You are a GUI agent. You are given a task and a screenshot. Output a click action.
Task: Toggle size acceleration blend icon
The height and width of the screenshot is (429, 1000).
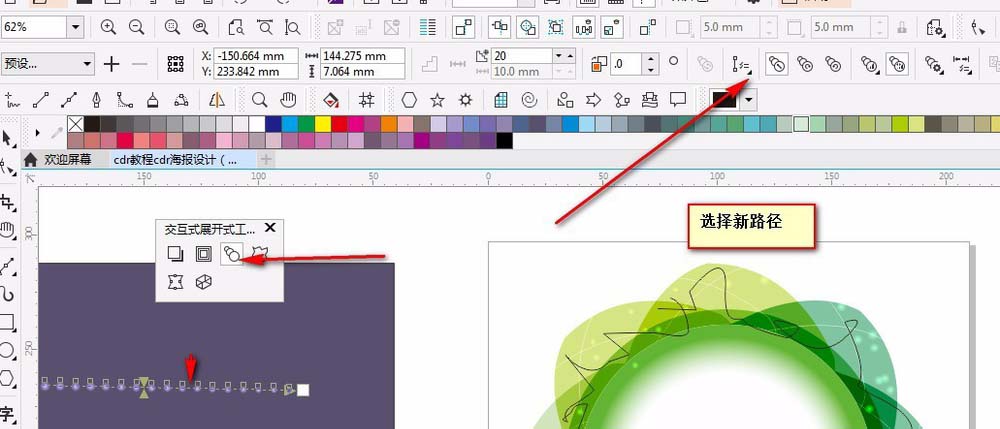point(898,64)
